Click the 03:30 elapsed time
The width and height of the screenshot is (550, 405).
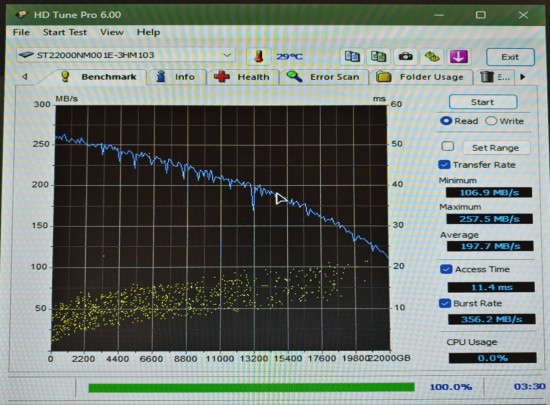tap(529, 387)
